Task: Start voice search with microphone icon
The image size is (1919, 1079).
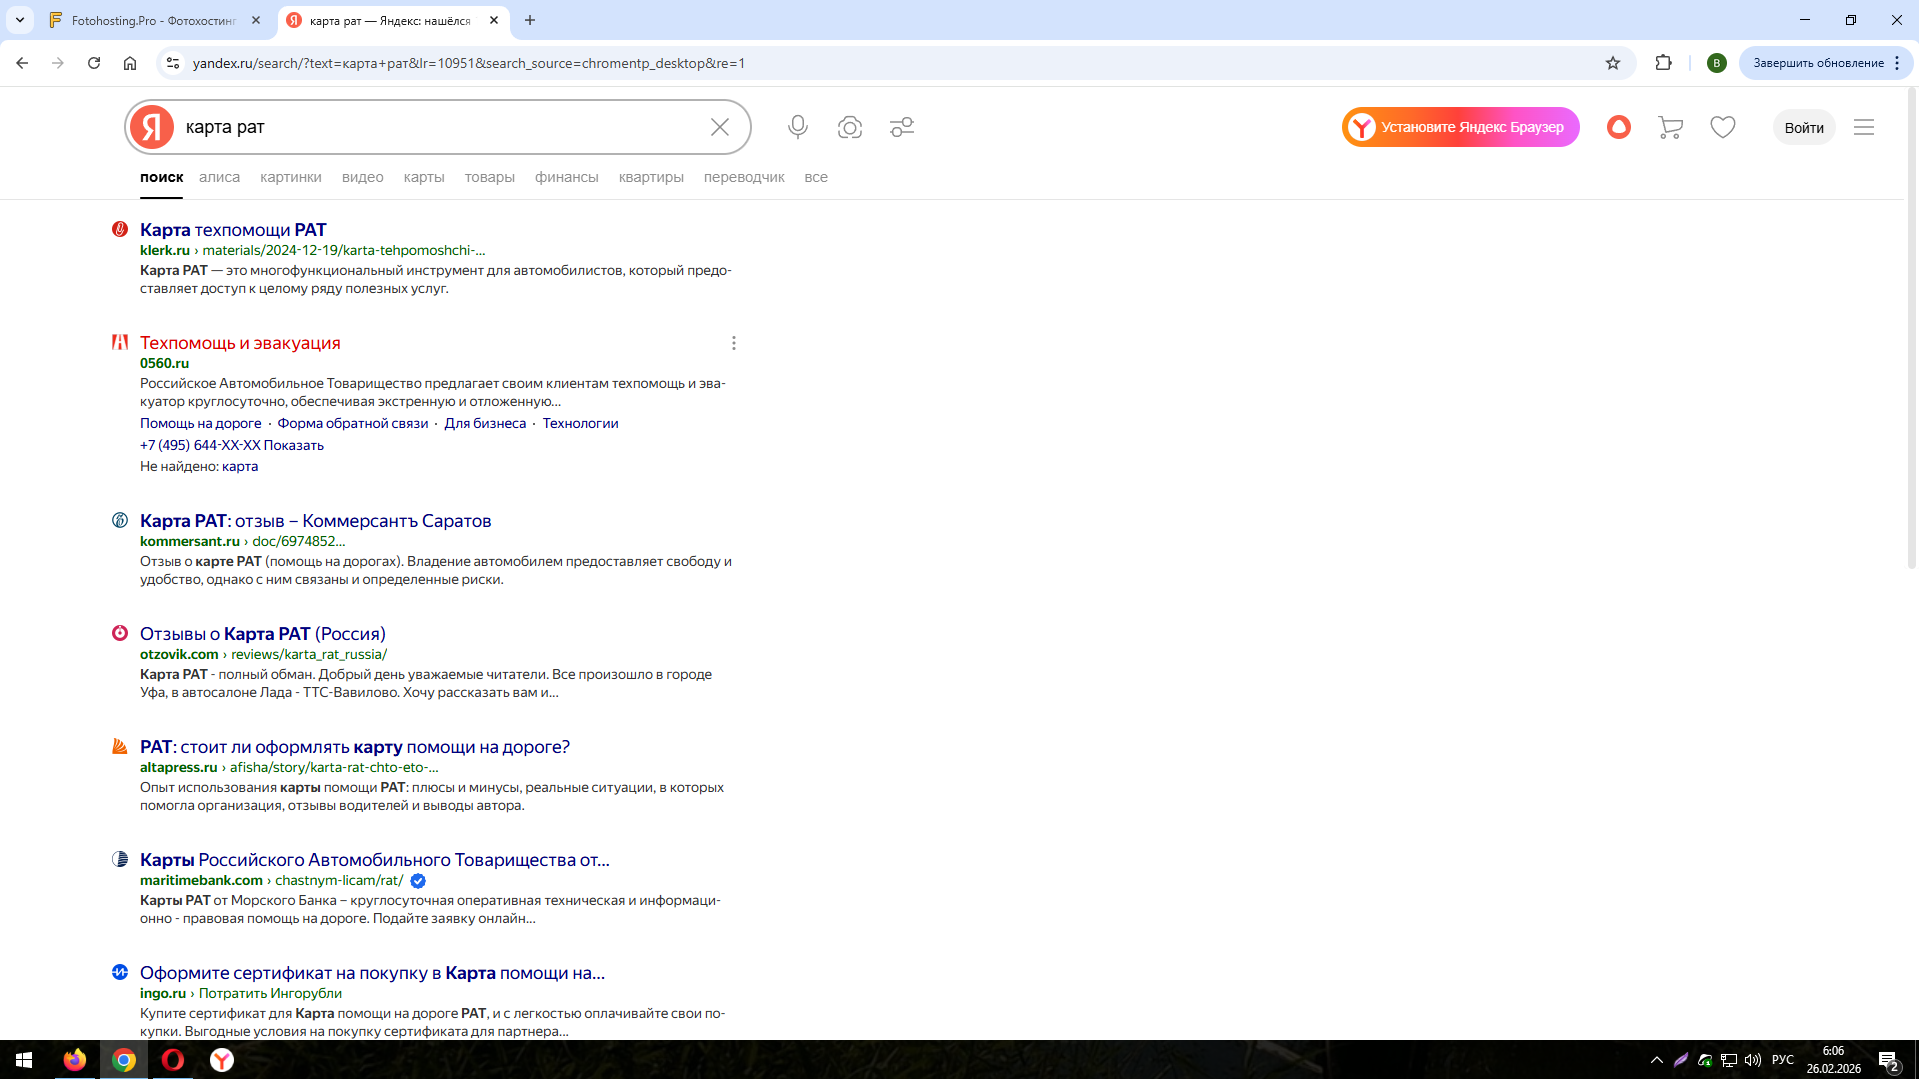Action: click(x=798, y=127)
